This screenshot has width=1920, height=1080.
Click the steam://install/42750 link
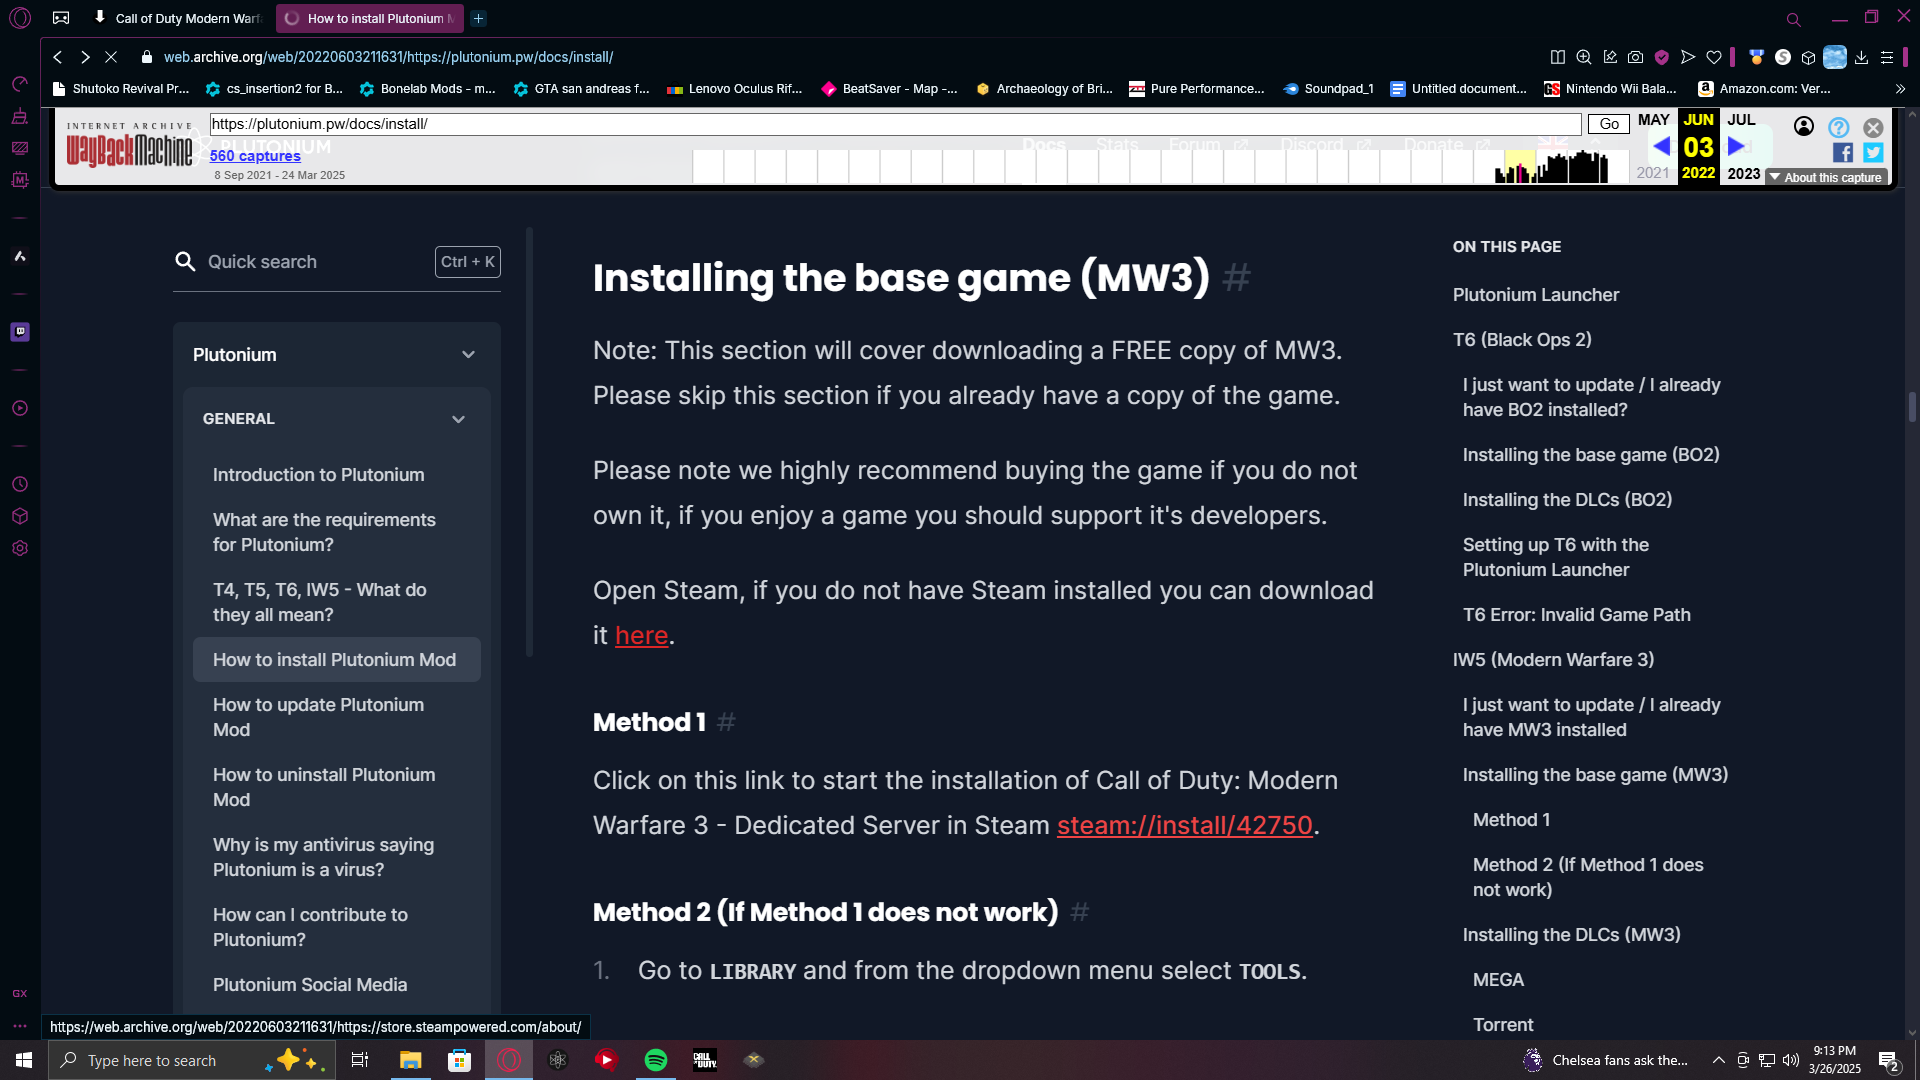coord(1184,825)
